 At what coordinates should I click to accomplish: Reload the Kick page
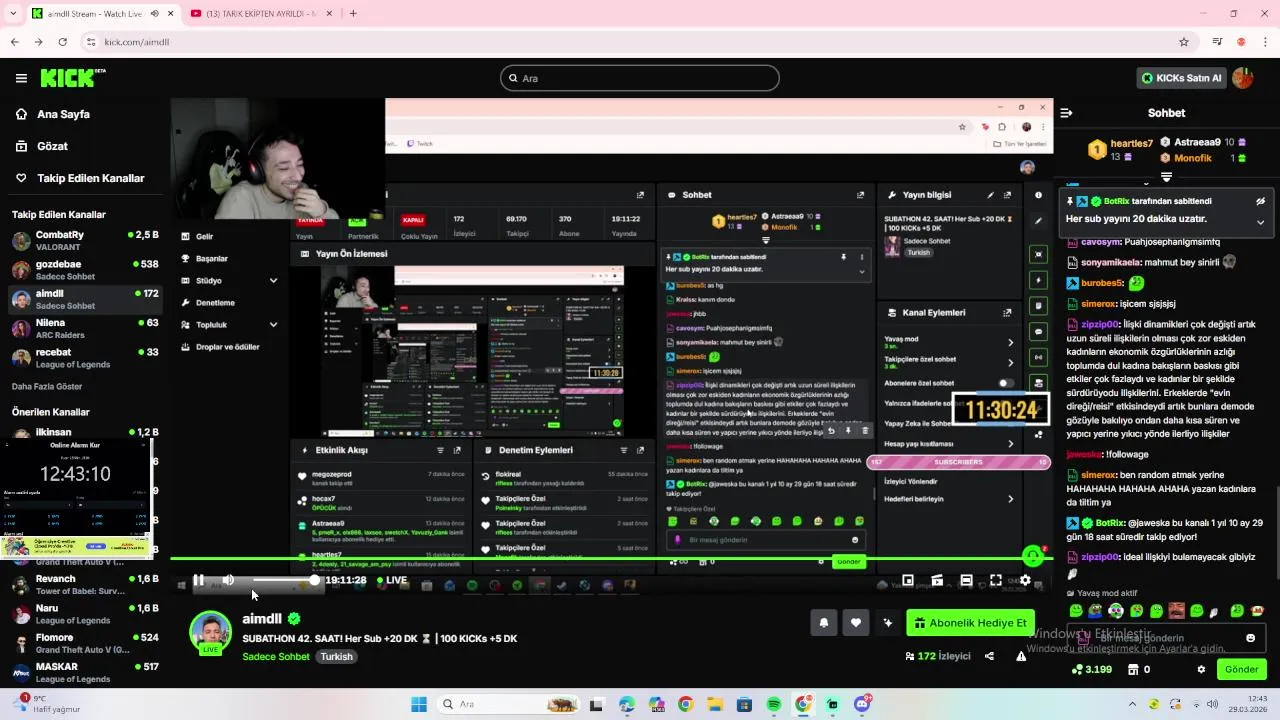pos(62,42)
